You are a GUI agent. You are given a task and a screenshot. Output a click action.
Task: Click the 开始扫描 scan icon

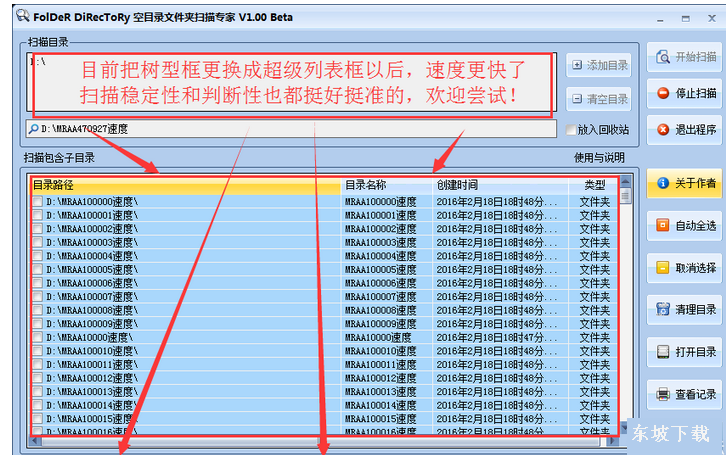pyautogui.click(x=663, y=57)
